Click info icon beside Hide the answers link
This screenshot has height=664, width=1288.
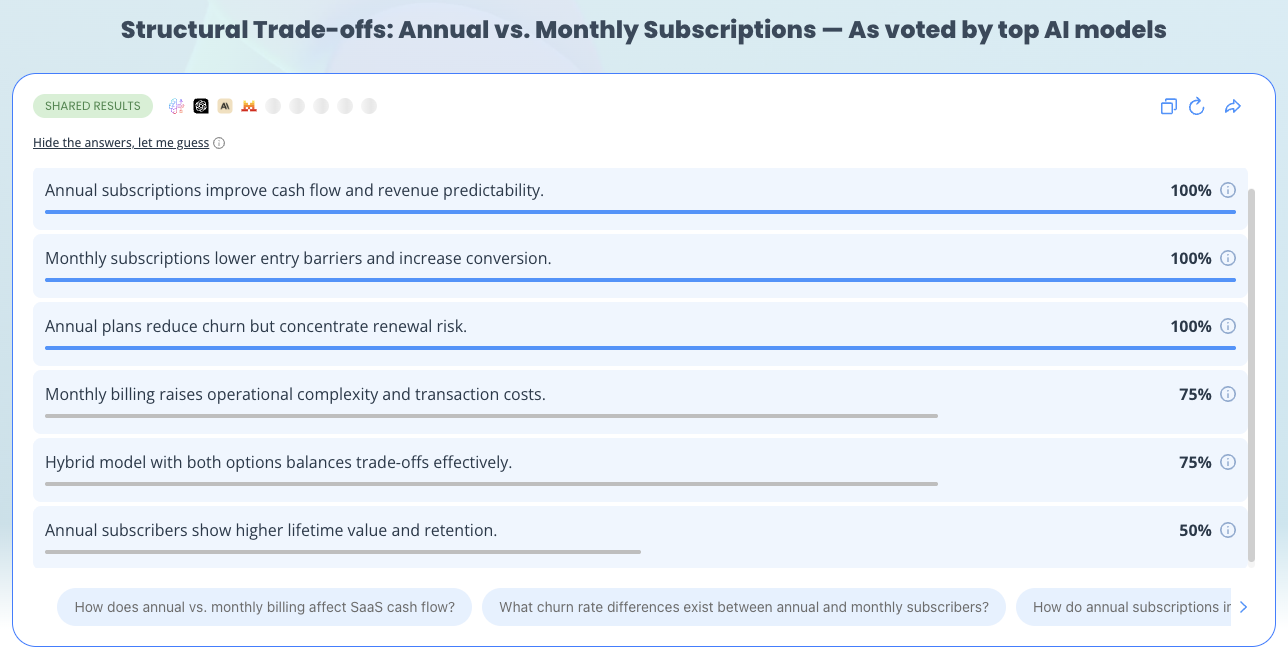(219, 143)
